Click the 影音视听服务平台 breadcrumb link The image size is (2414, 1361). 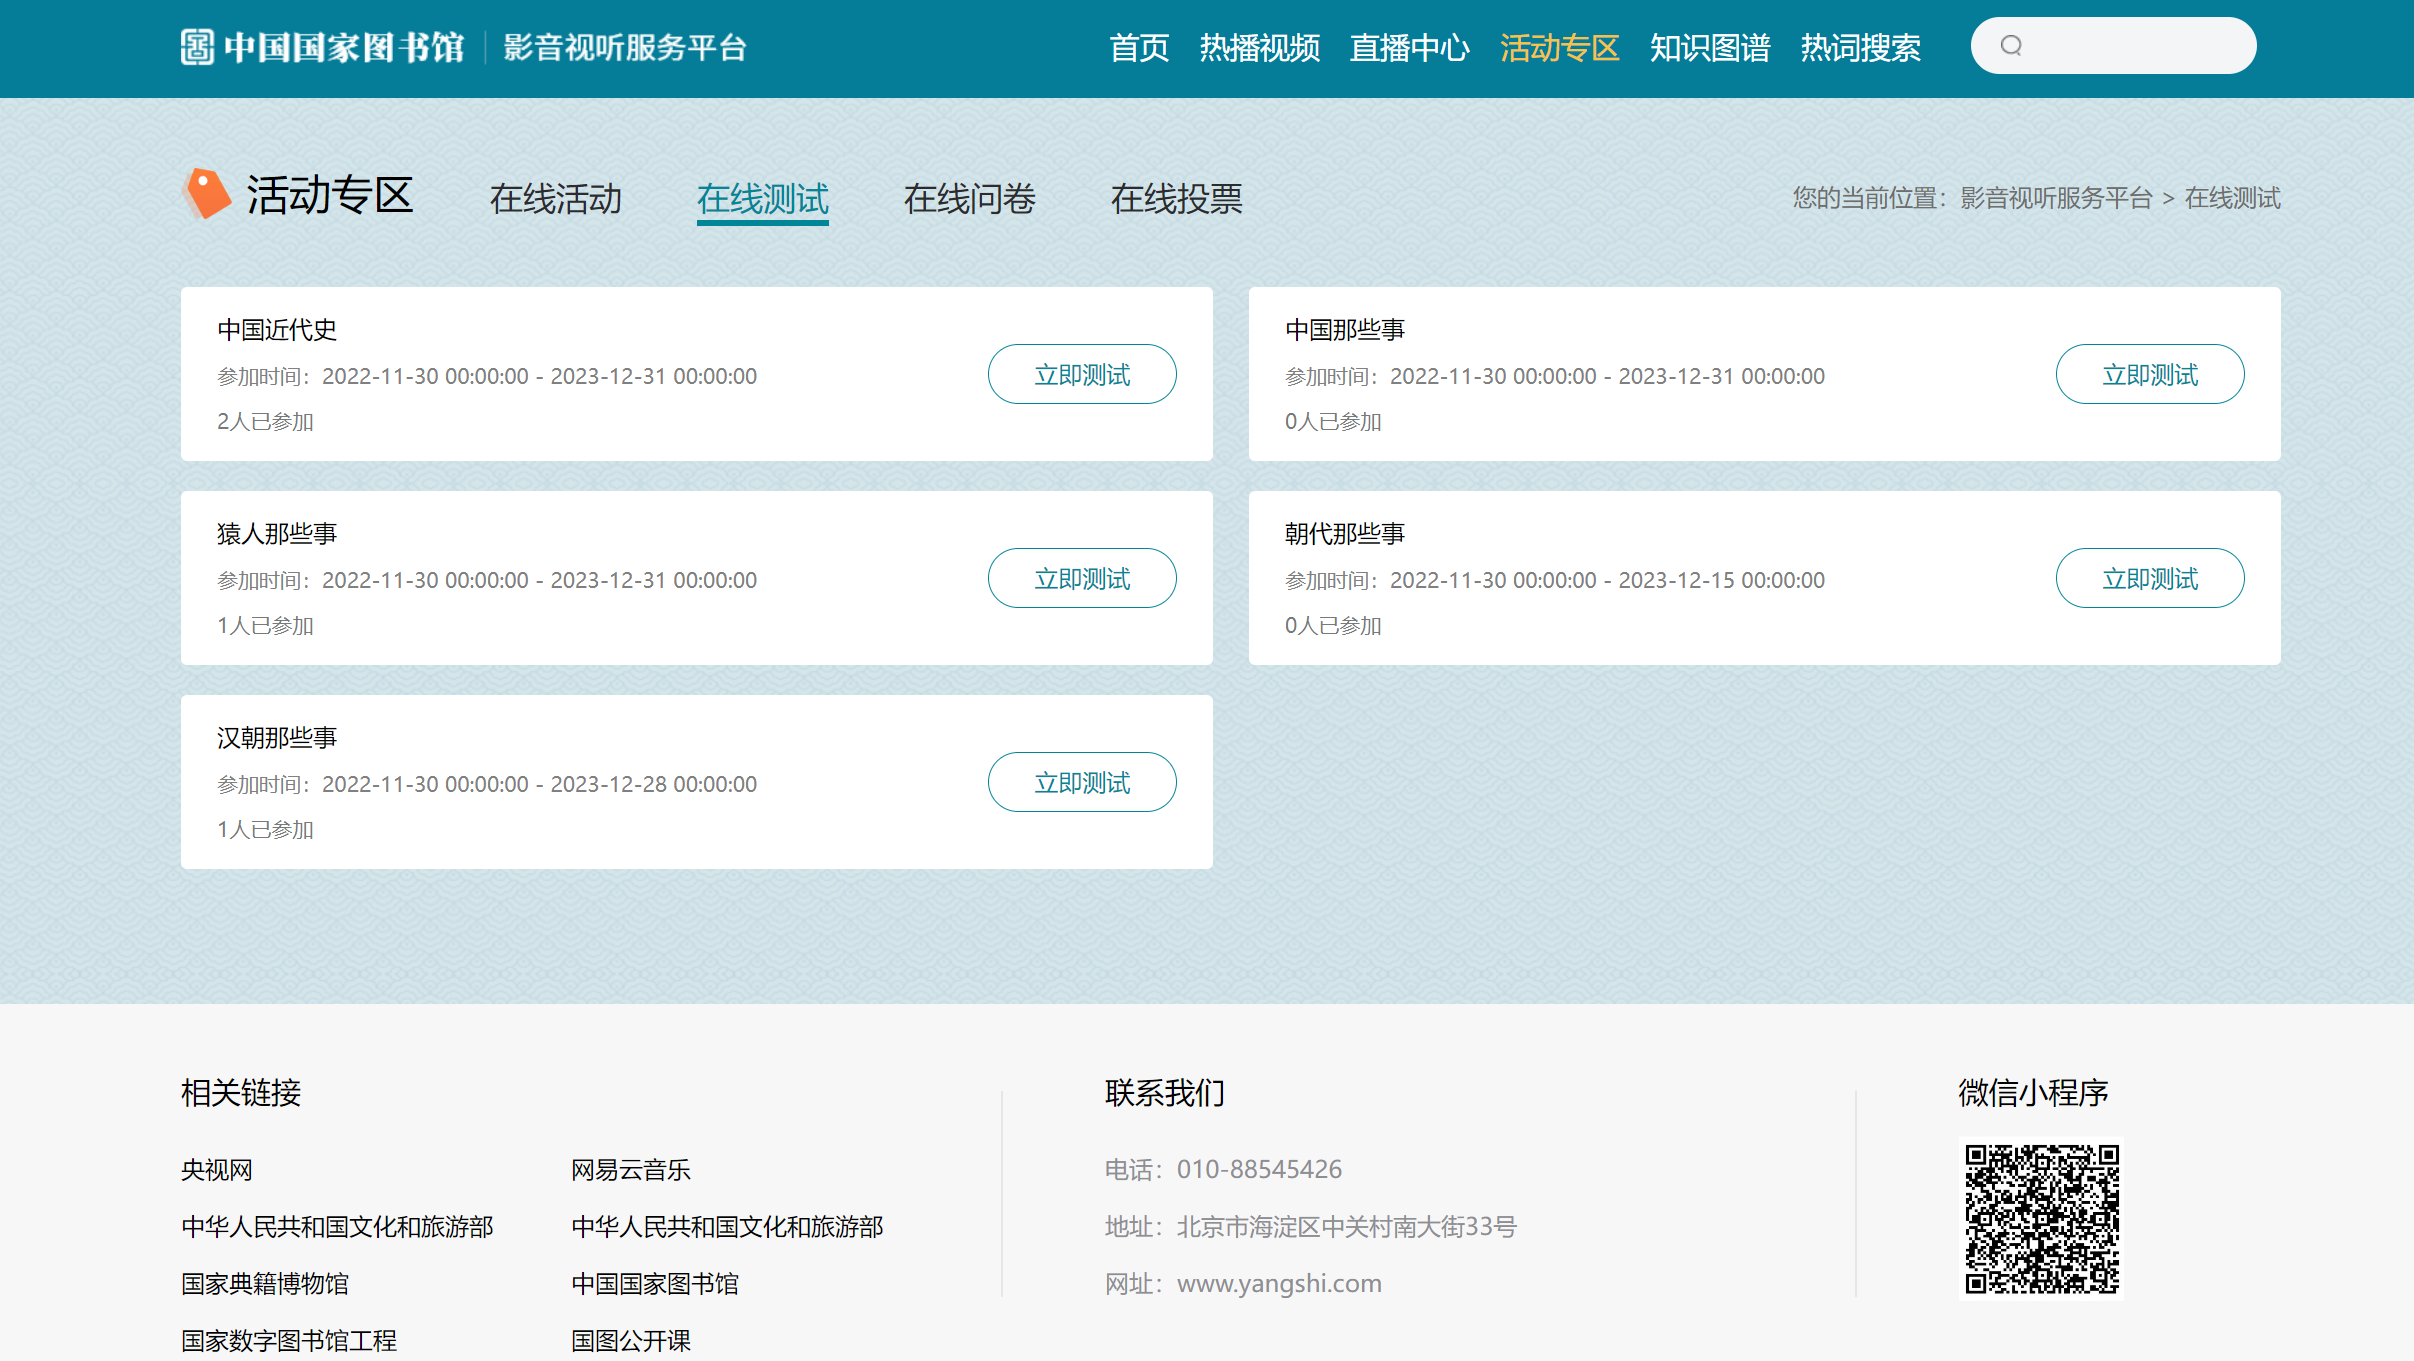2056,198
